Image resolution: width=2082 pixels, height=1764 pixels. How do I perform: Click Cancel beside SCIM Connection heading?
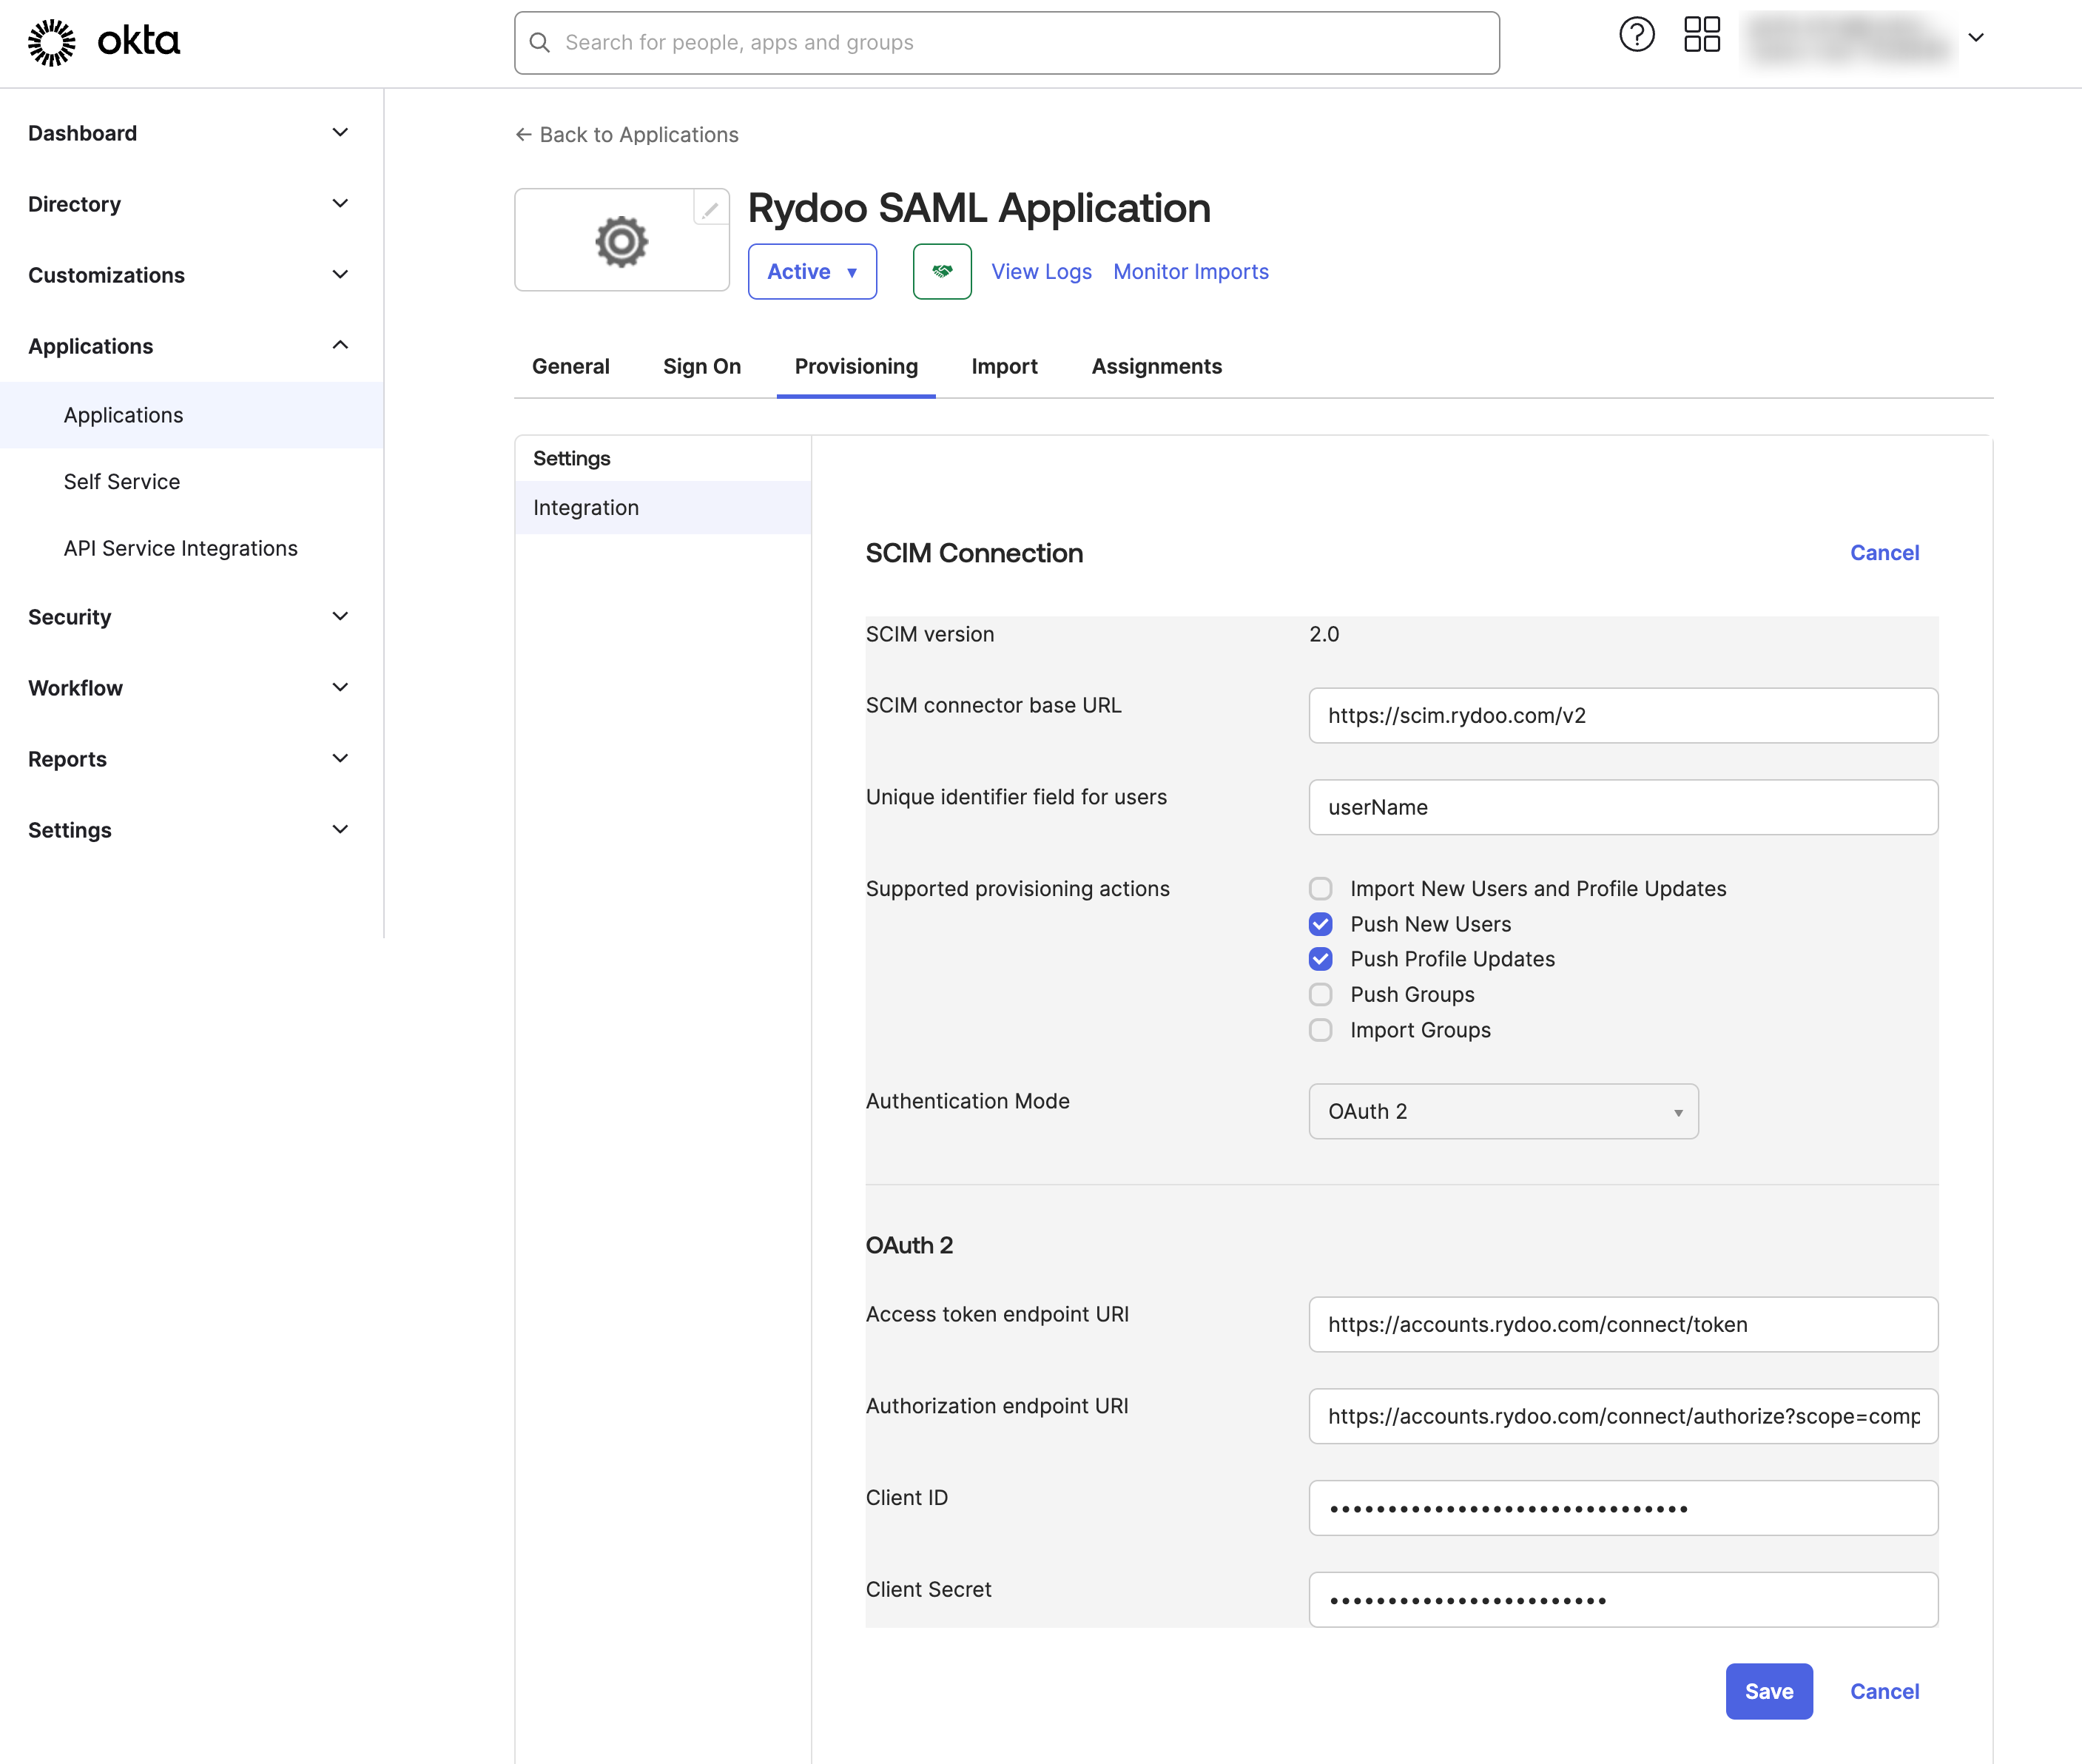(x=1884, y=553)
